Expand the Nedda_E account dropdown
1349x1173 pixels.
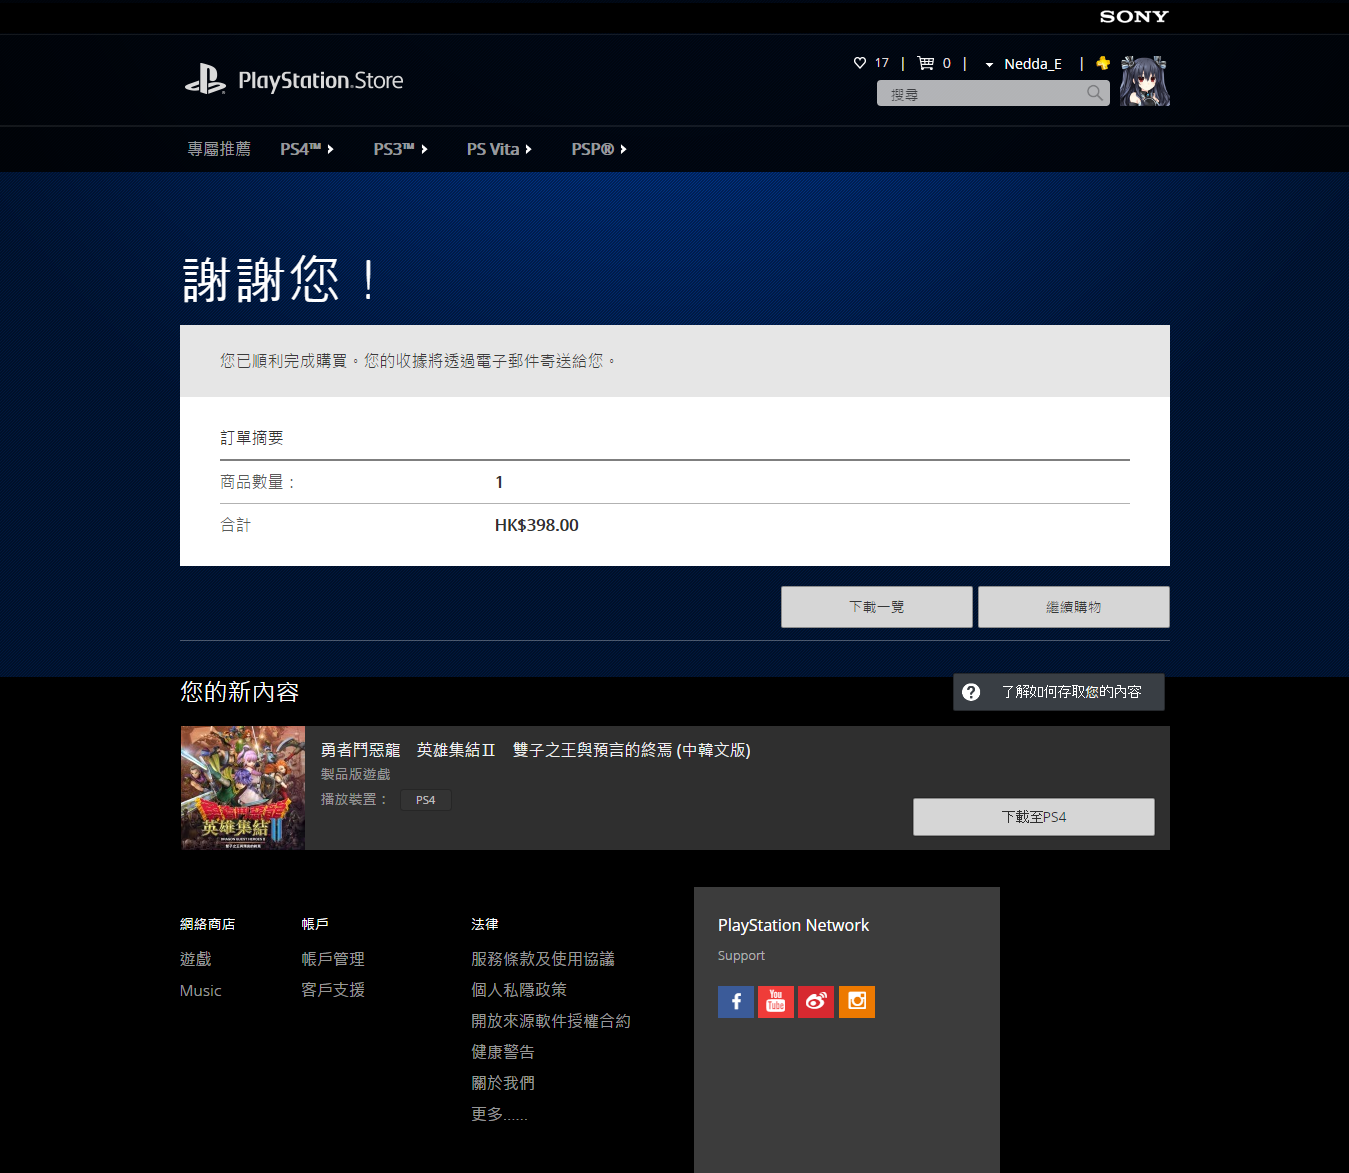(x=1023, y=64)
